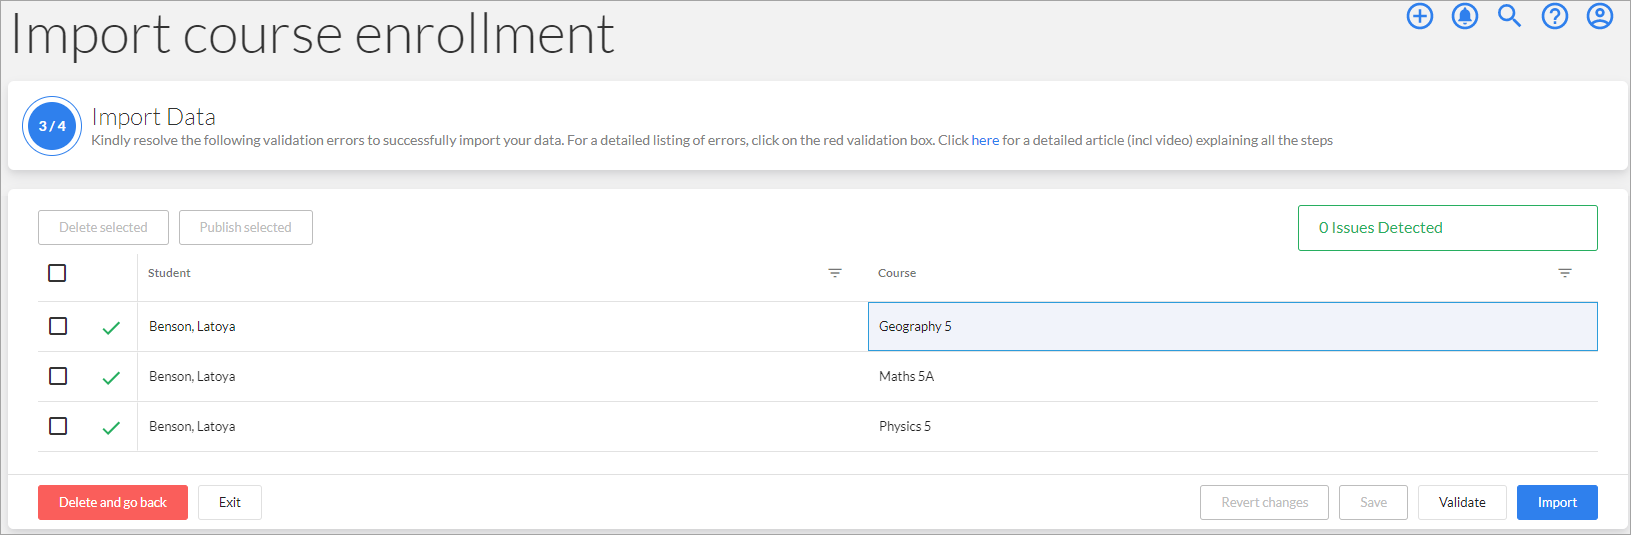Open the search magnifier icon
The height and width of the screenshot is (535, 1631).
[x=1510, y=16]
